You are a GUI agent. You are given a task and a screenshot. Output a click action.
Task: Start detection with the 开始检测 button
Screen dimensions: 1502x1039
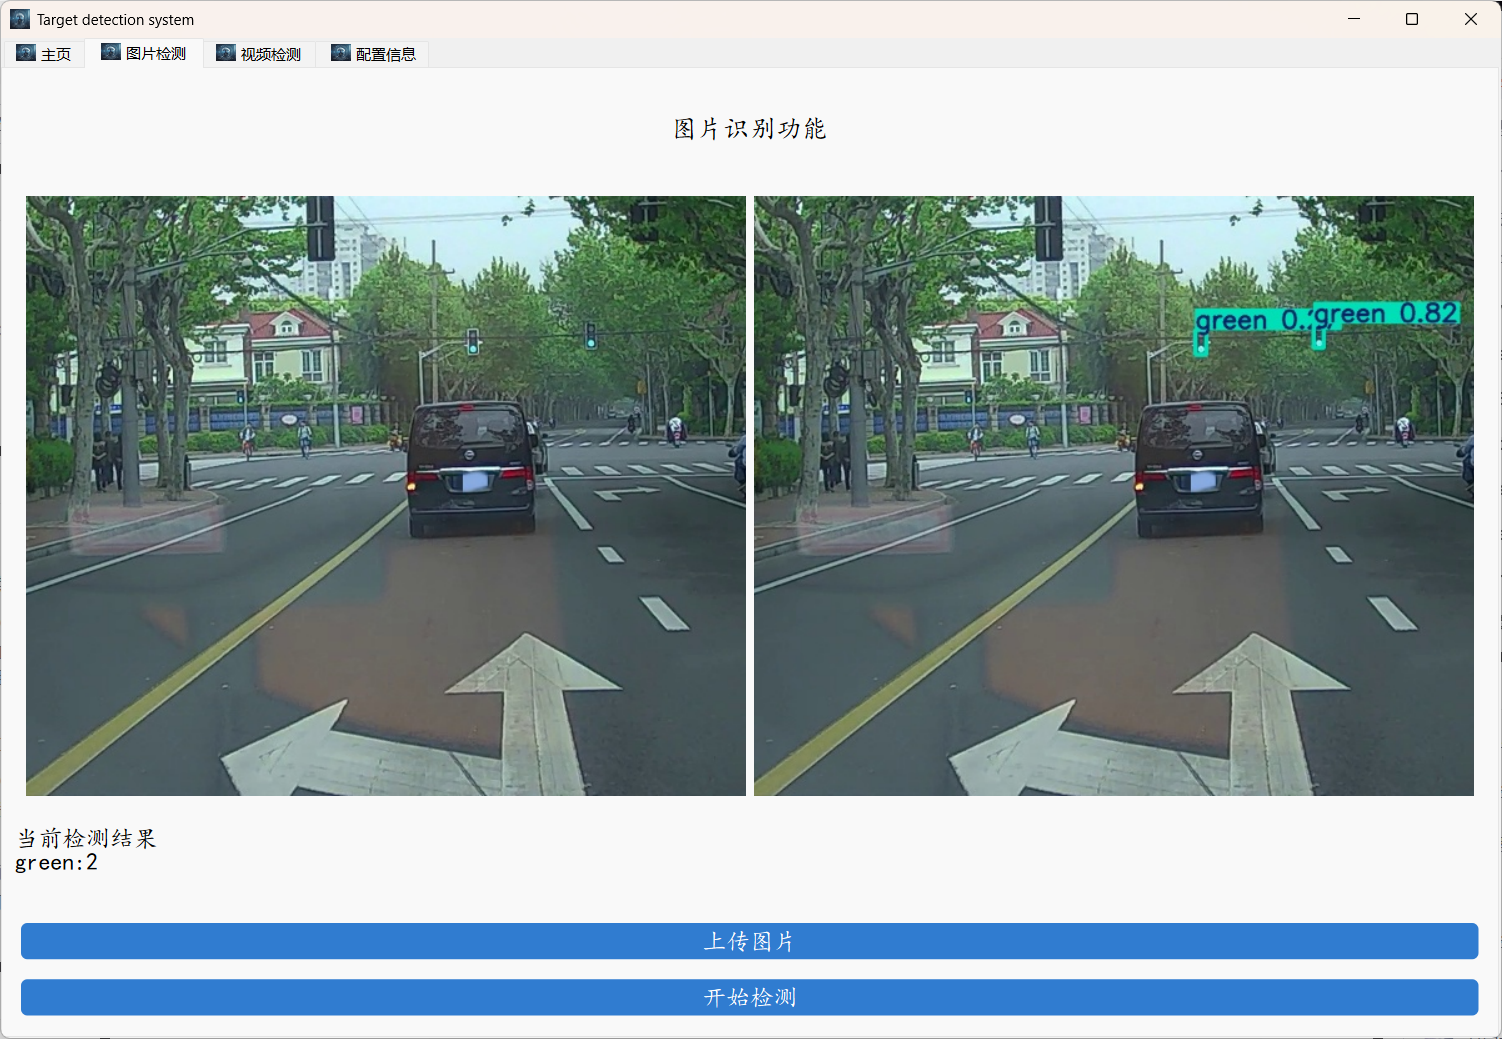[x=750, y=997]
